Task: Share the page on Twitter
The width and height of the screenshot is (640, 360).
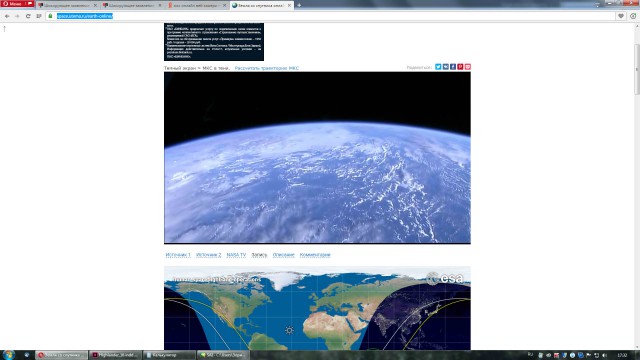Action: tap(438, 67)
